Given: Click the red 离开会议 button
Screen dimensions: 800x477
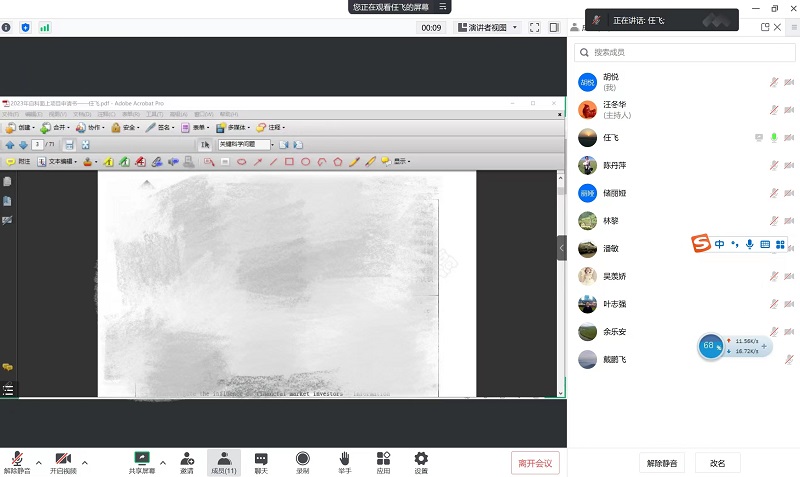Looking at the screenshot, I should pos(535,462).
